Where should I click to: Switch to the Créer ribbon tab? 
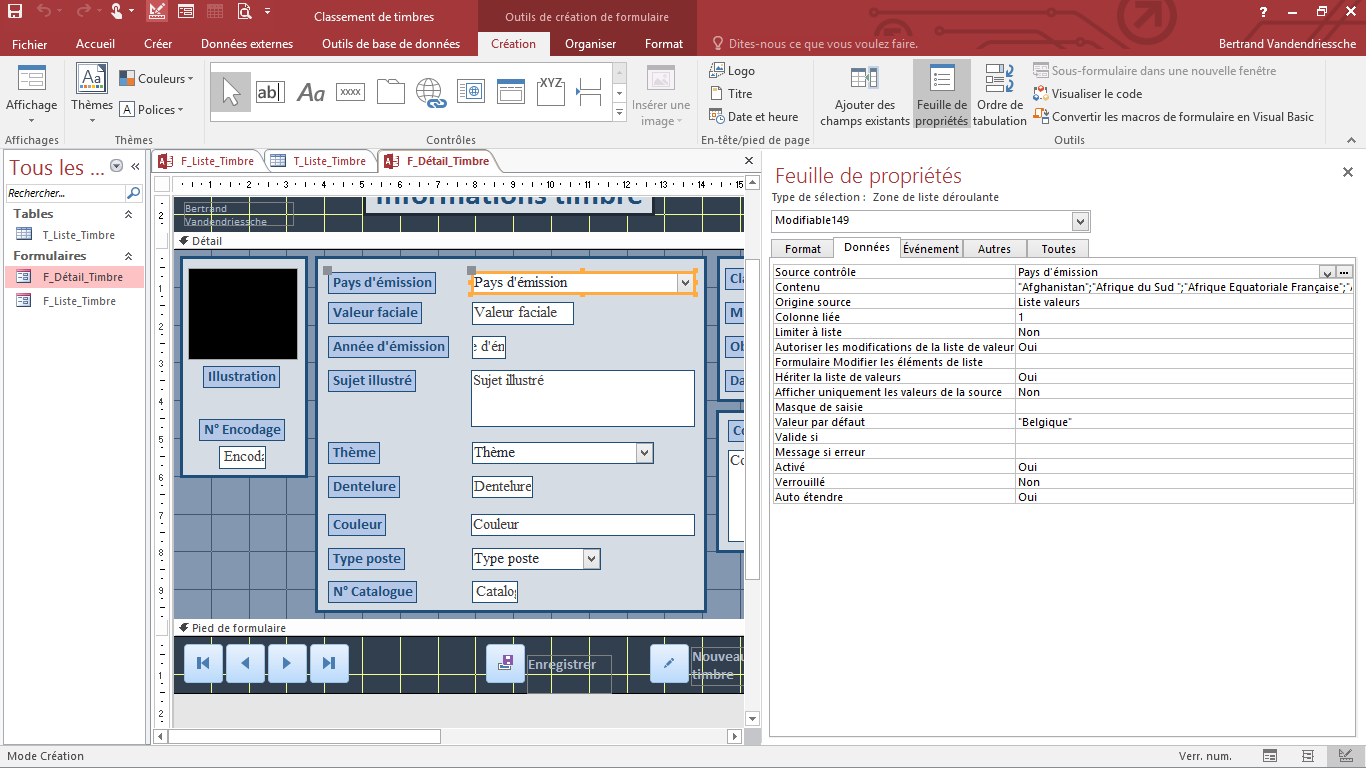pos(158,44)
